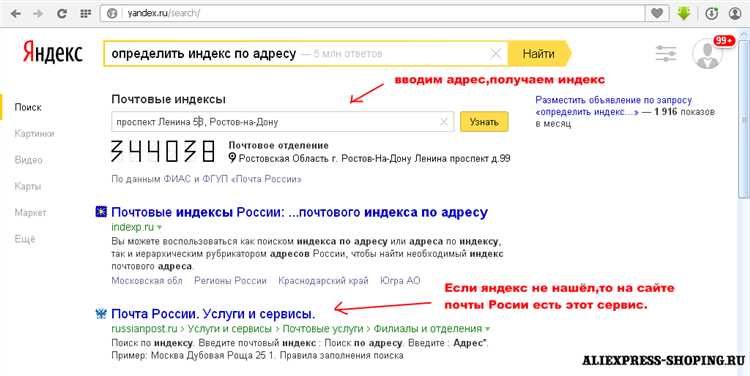This screenshot has width=750, height=376.
Task: Open the Ещё menu item
Action: pos(25,239)
